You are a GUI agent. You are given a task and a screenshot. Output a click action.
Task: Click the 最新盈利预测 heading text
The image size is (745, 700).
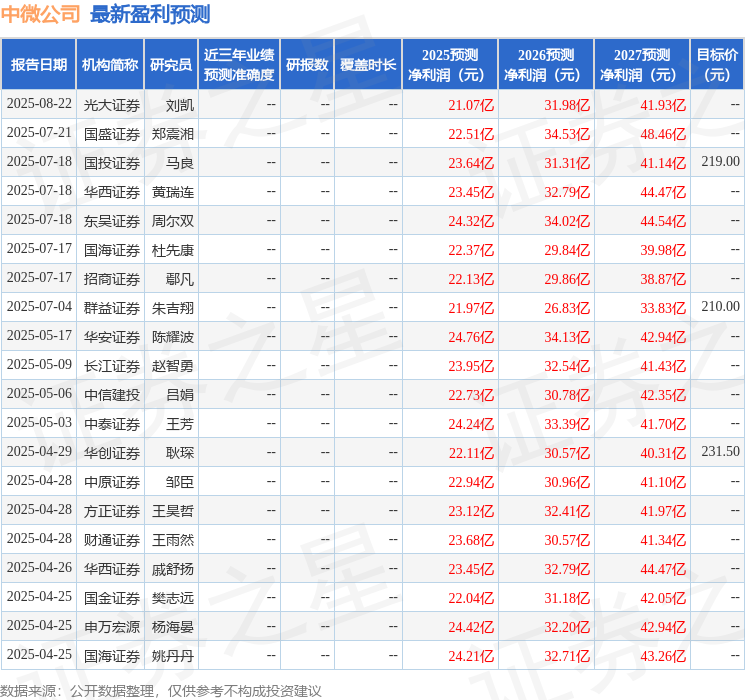pyautogui.click(x=150, y=15)
